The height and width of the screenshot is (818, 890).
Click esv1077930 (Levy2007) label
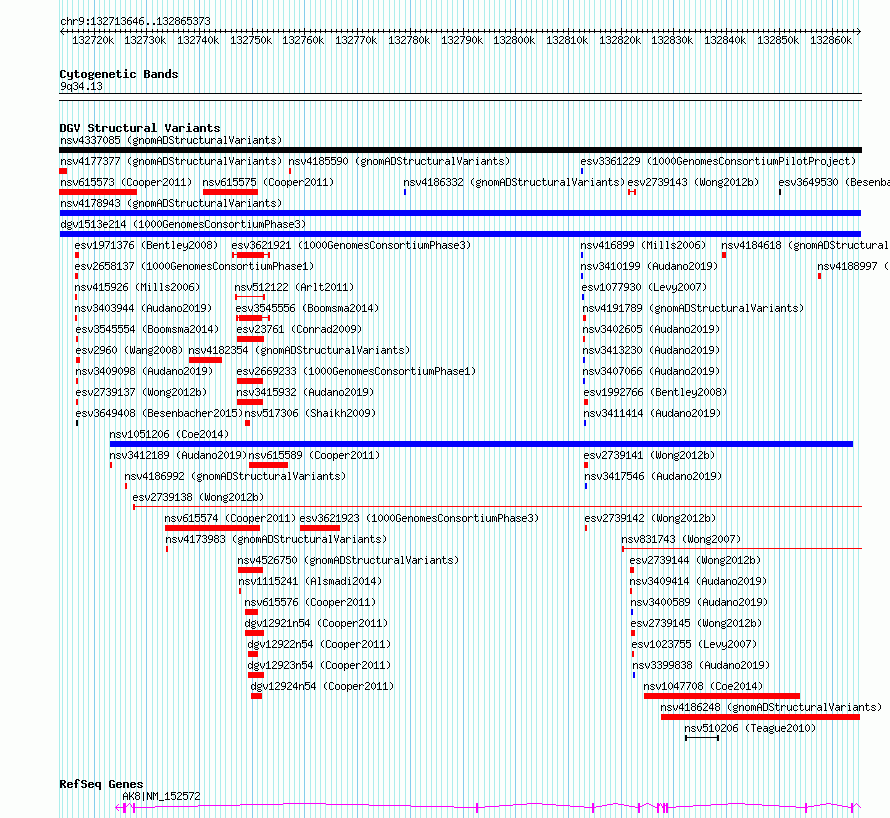pyautogui.click(x=644, y=287)
